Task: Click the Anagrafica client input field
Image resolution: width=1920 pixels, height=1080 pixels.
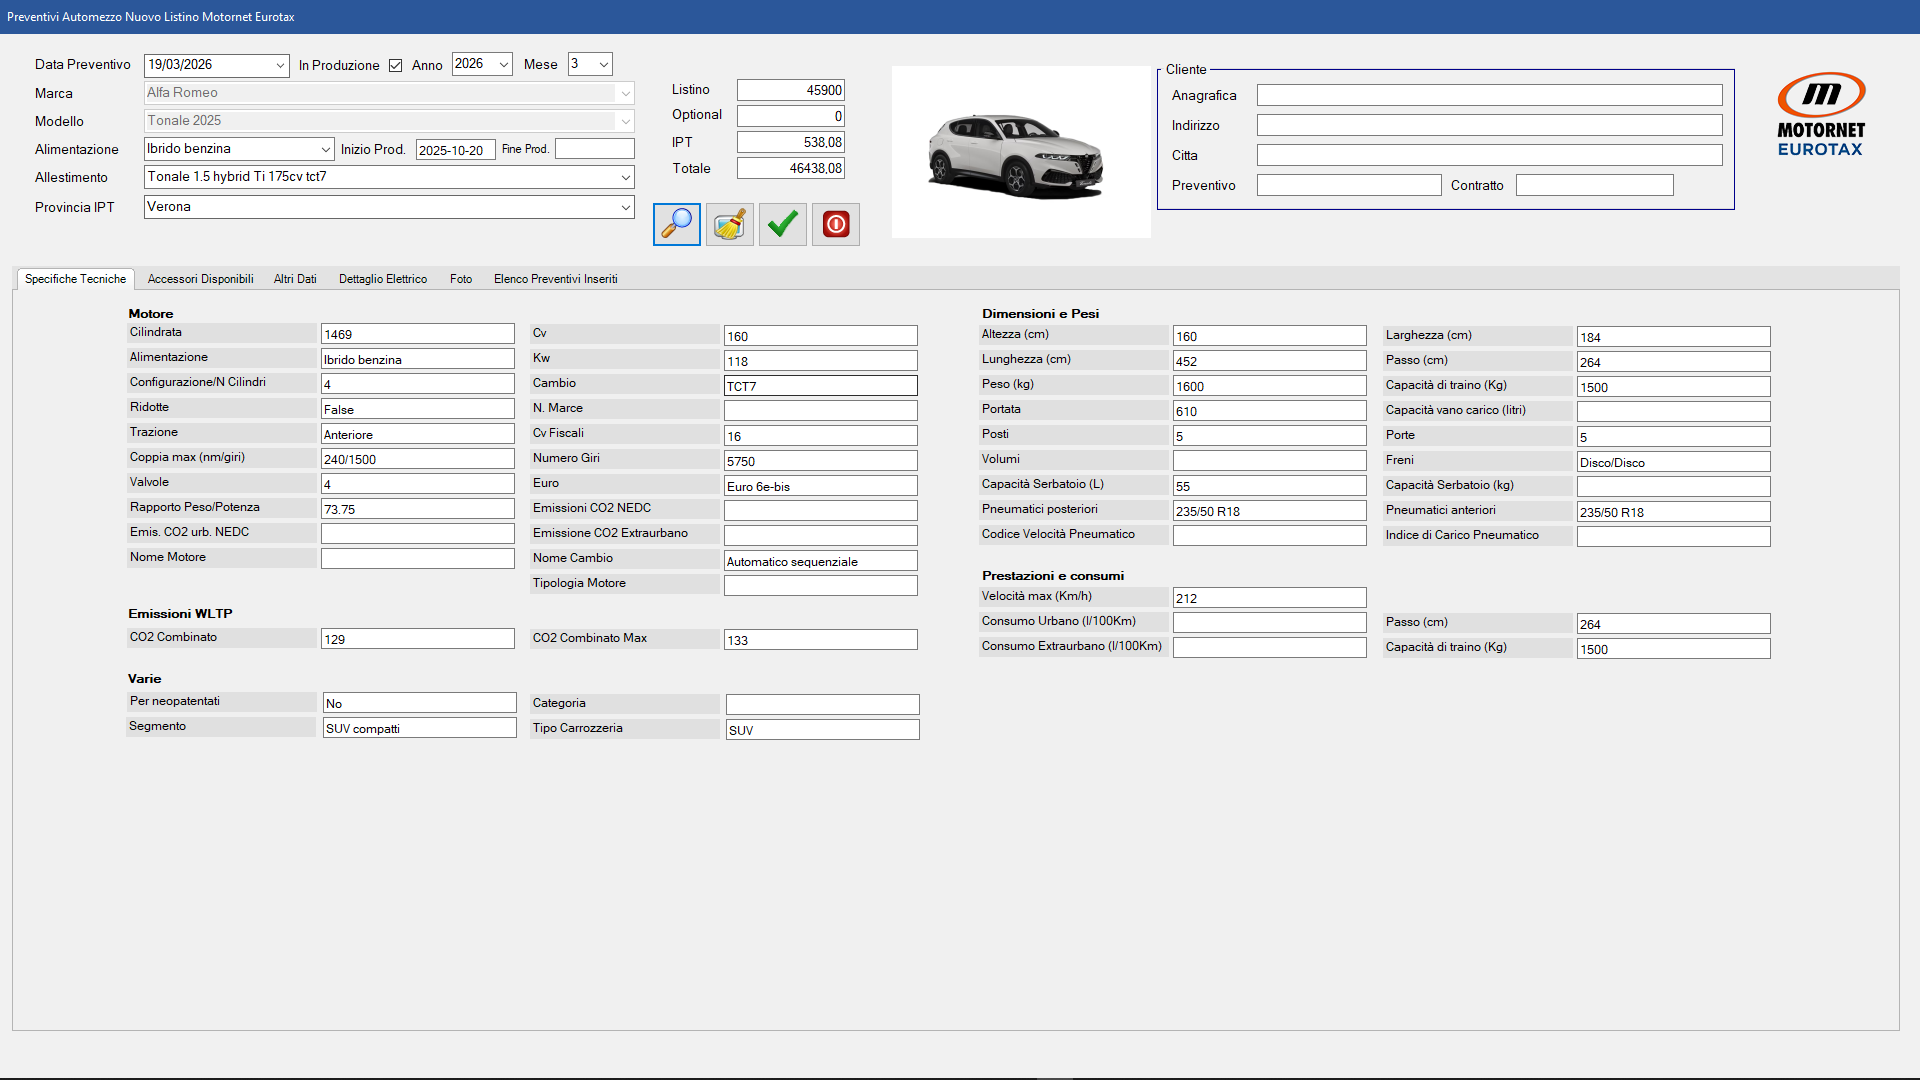Action: coord(1489,96)
